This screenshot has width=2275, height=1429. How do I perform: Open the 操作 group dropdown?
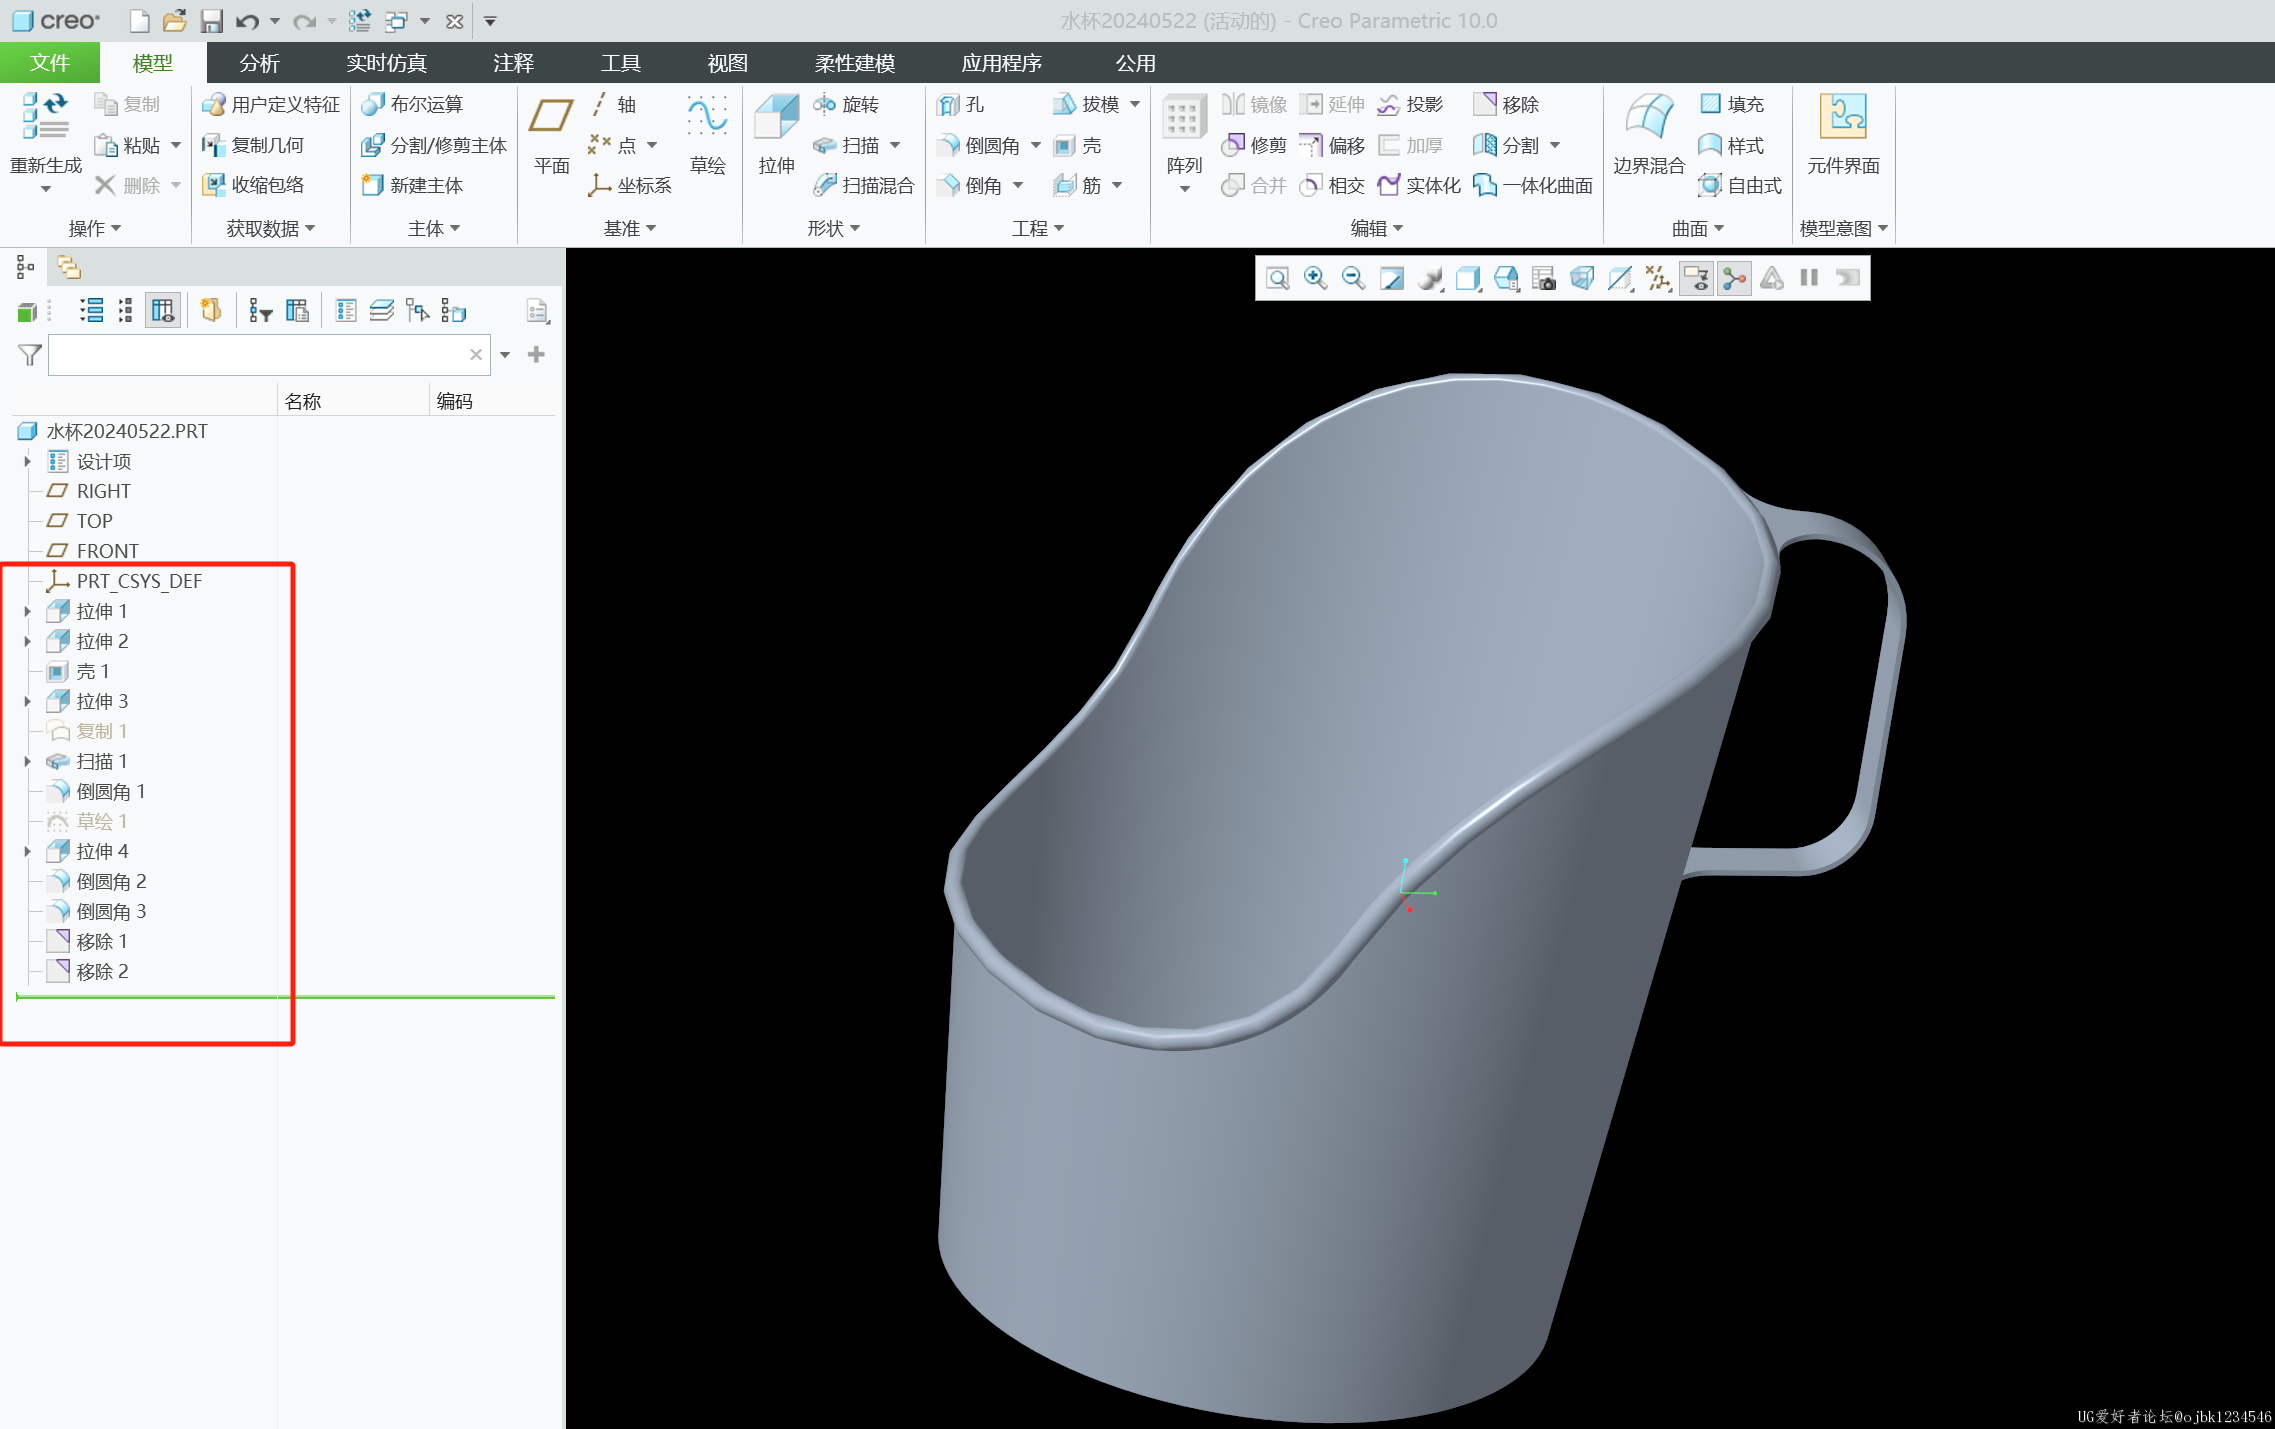(95, 229)
